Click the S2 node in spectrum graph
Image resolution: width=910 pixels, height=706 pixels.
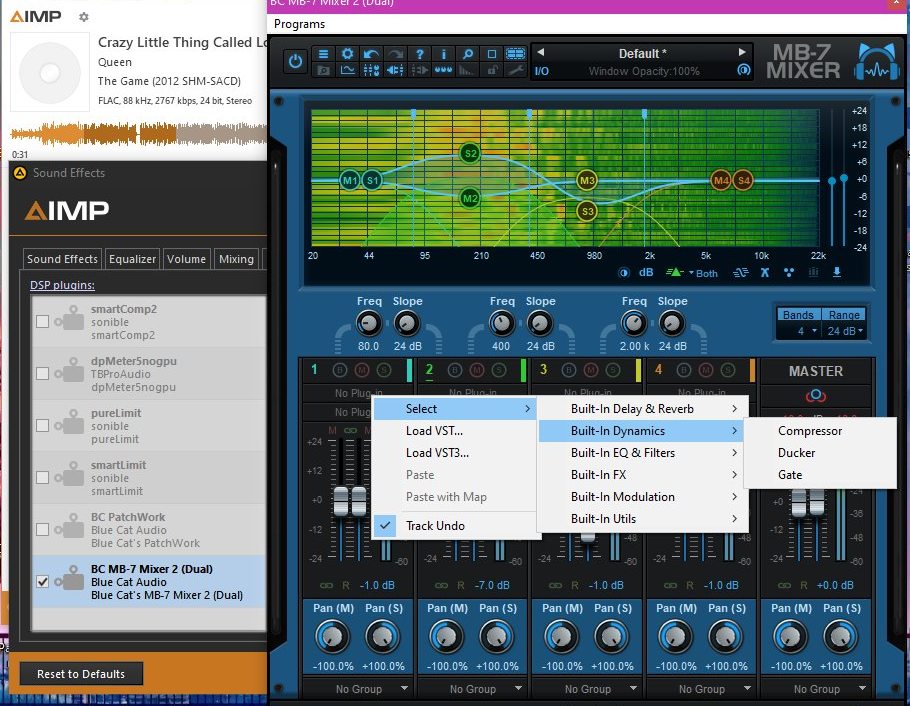tap(470, 154)
